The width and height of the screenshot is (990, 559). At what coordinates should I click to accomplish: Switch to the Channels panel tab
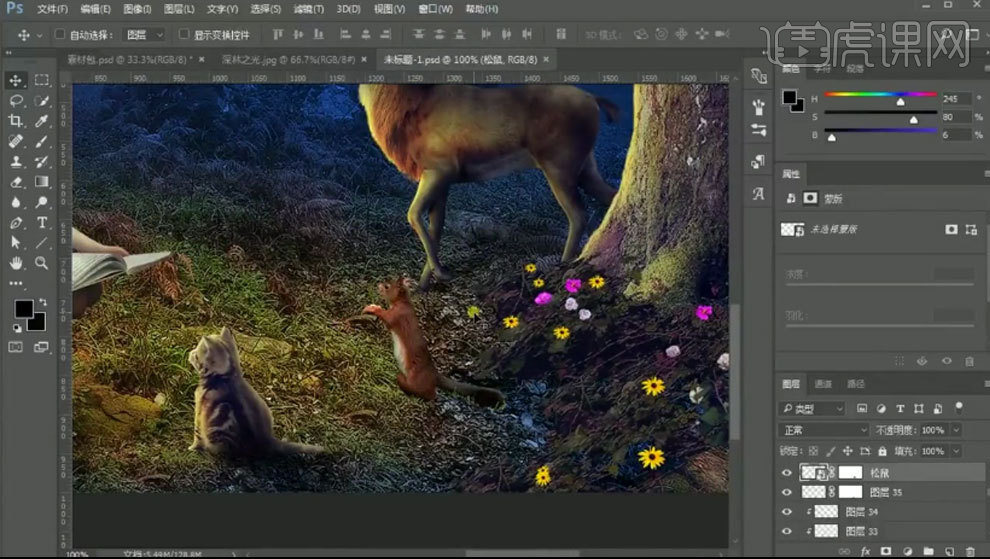tap(823, 383)
